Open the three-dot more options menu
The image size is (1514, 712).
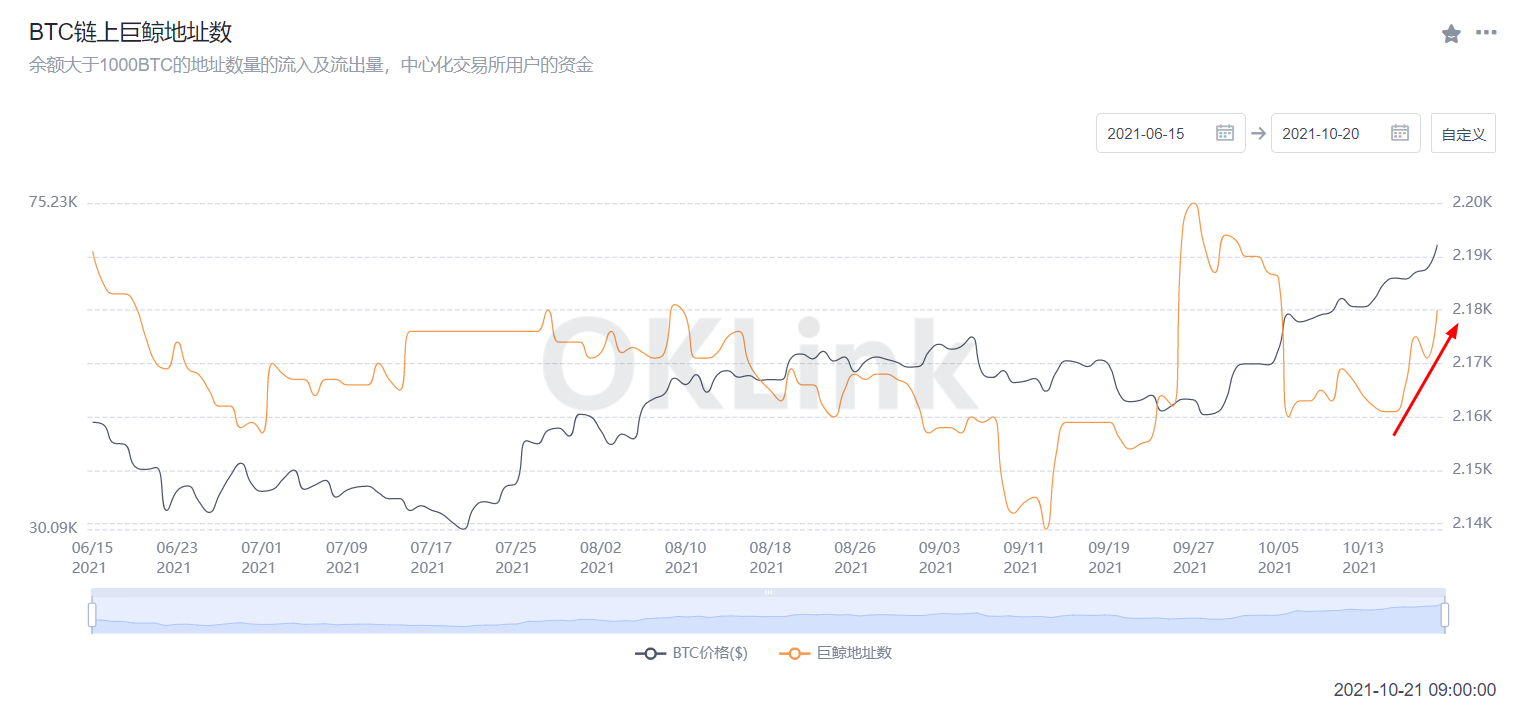1487,33
